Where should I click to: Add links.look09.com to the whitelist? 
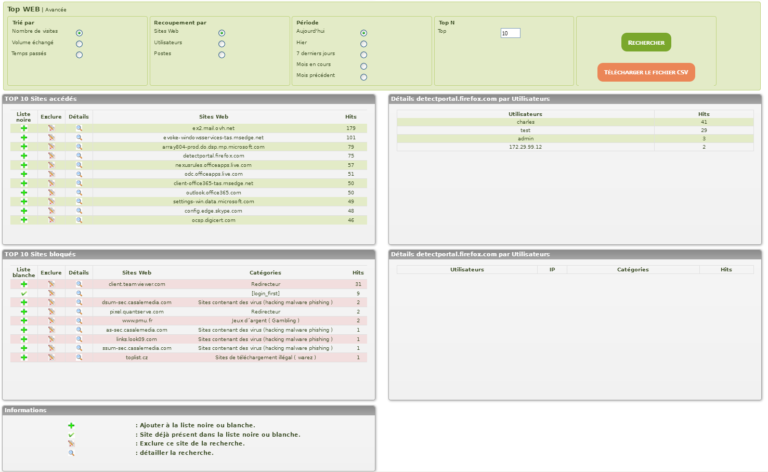click(x=24, y=339)
